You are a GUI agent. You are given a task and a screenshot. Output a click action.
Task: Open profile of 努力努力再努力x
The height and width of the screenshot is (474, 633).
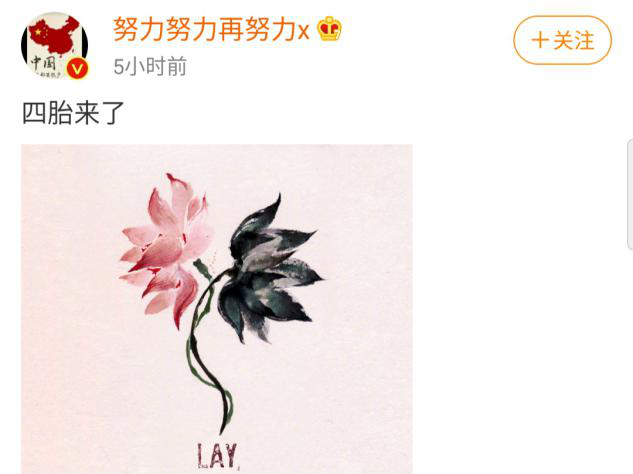click(x=211, y=29)
